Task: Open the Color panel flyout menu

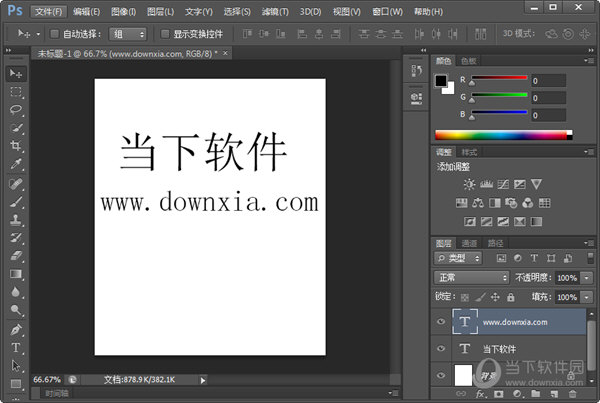Action: [589, 60]
